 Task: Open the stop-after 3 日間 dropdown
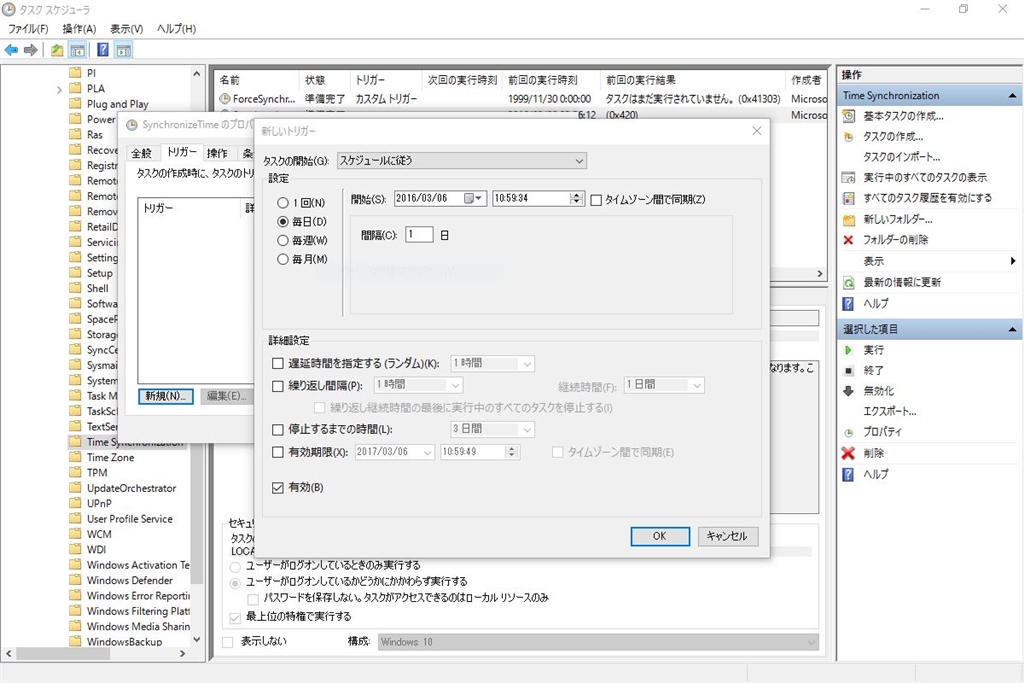pos(492,429)
